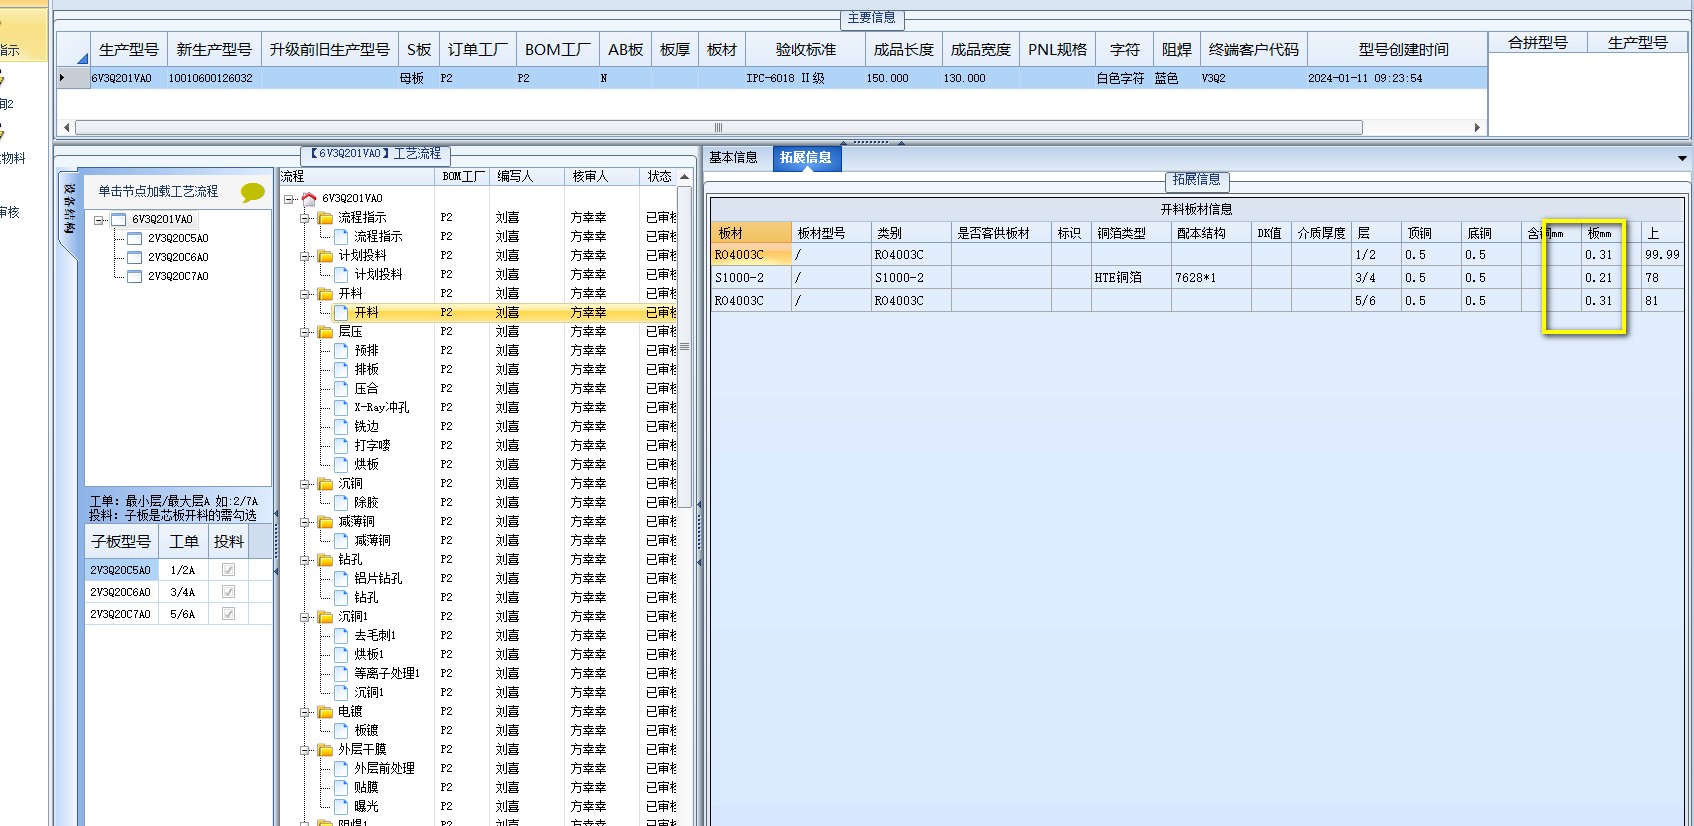
Task: Toggle 投料 checkbox for 2V3Q20C5A0
Action: pos(228,569)
